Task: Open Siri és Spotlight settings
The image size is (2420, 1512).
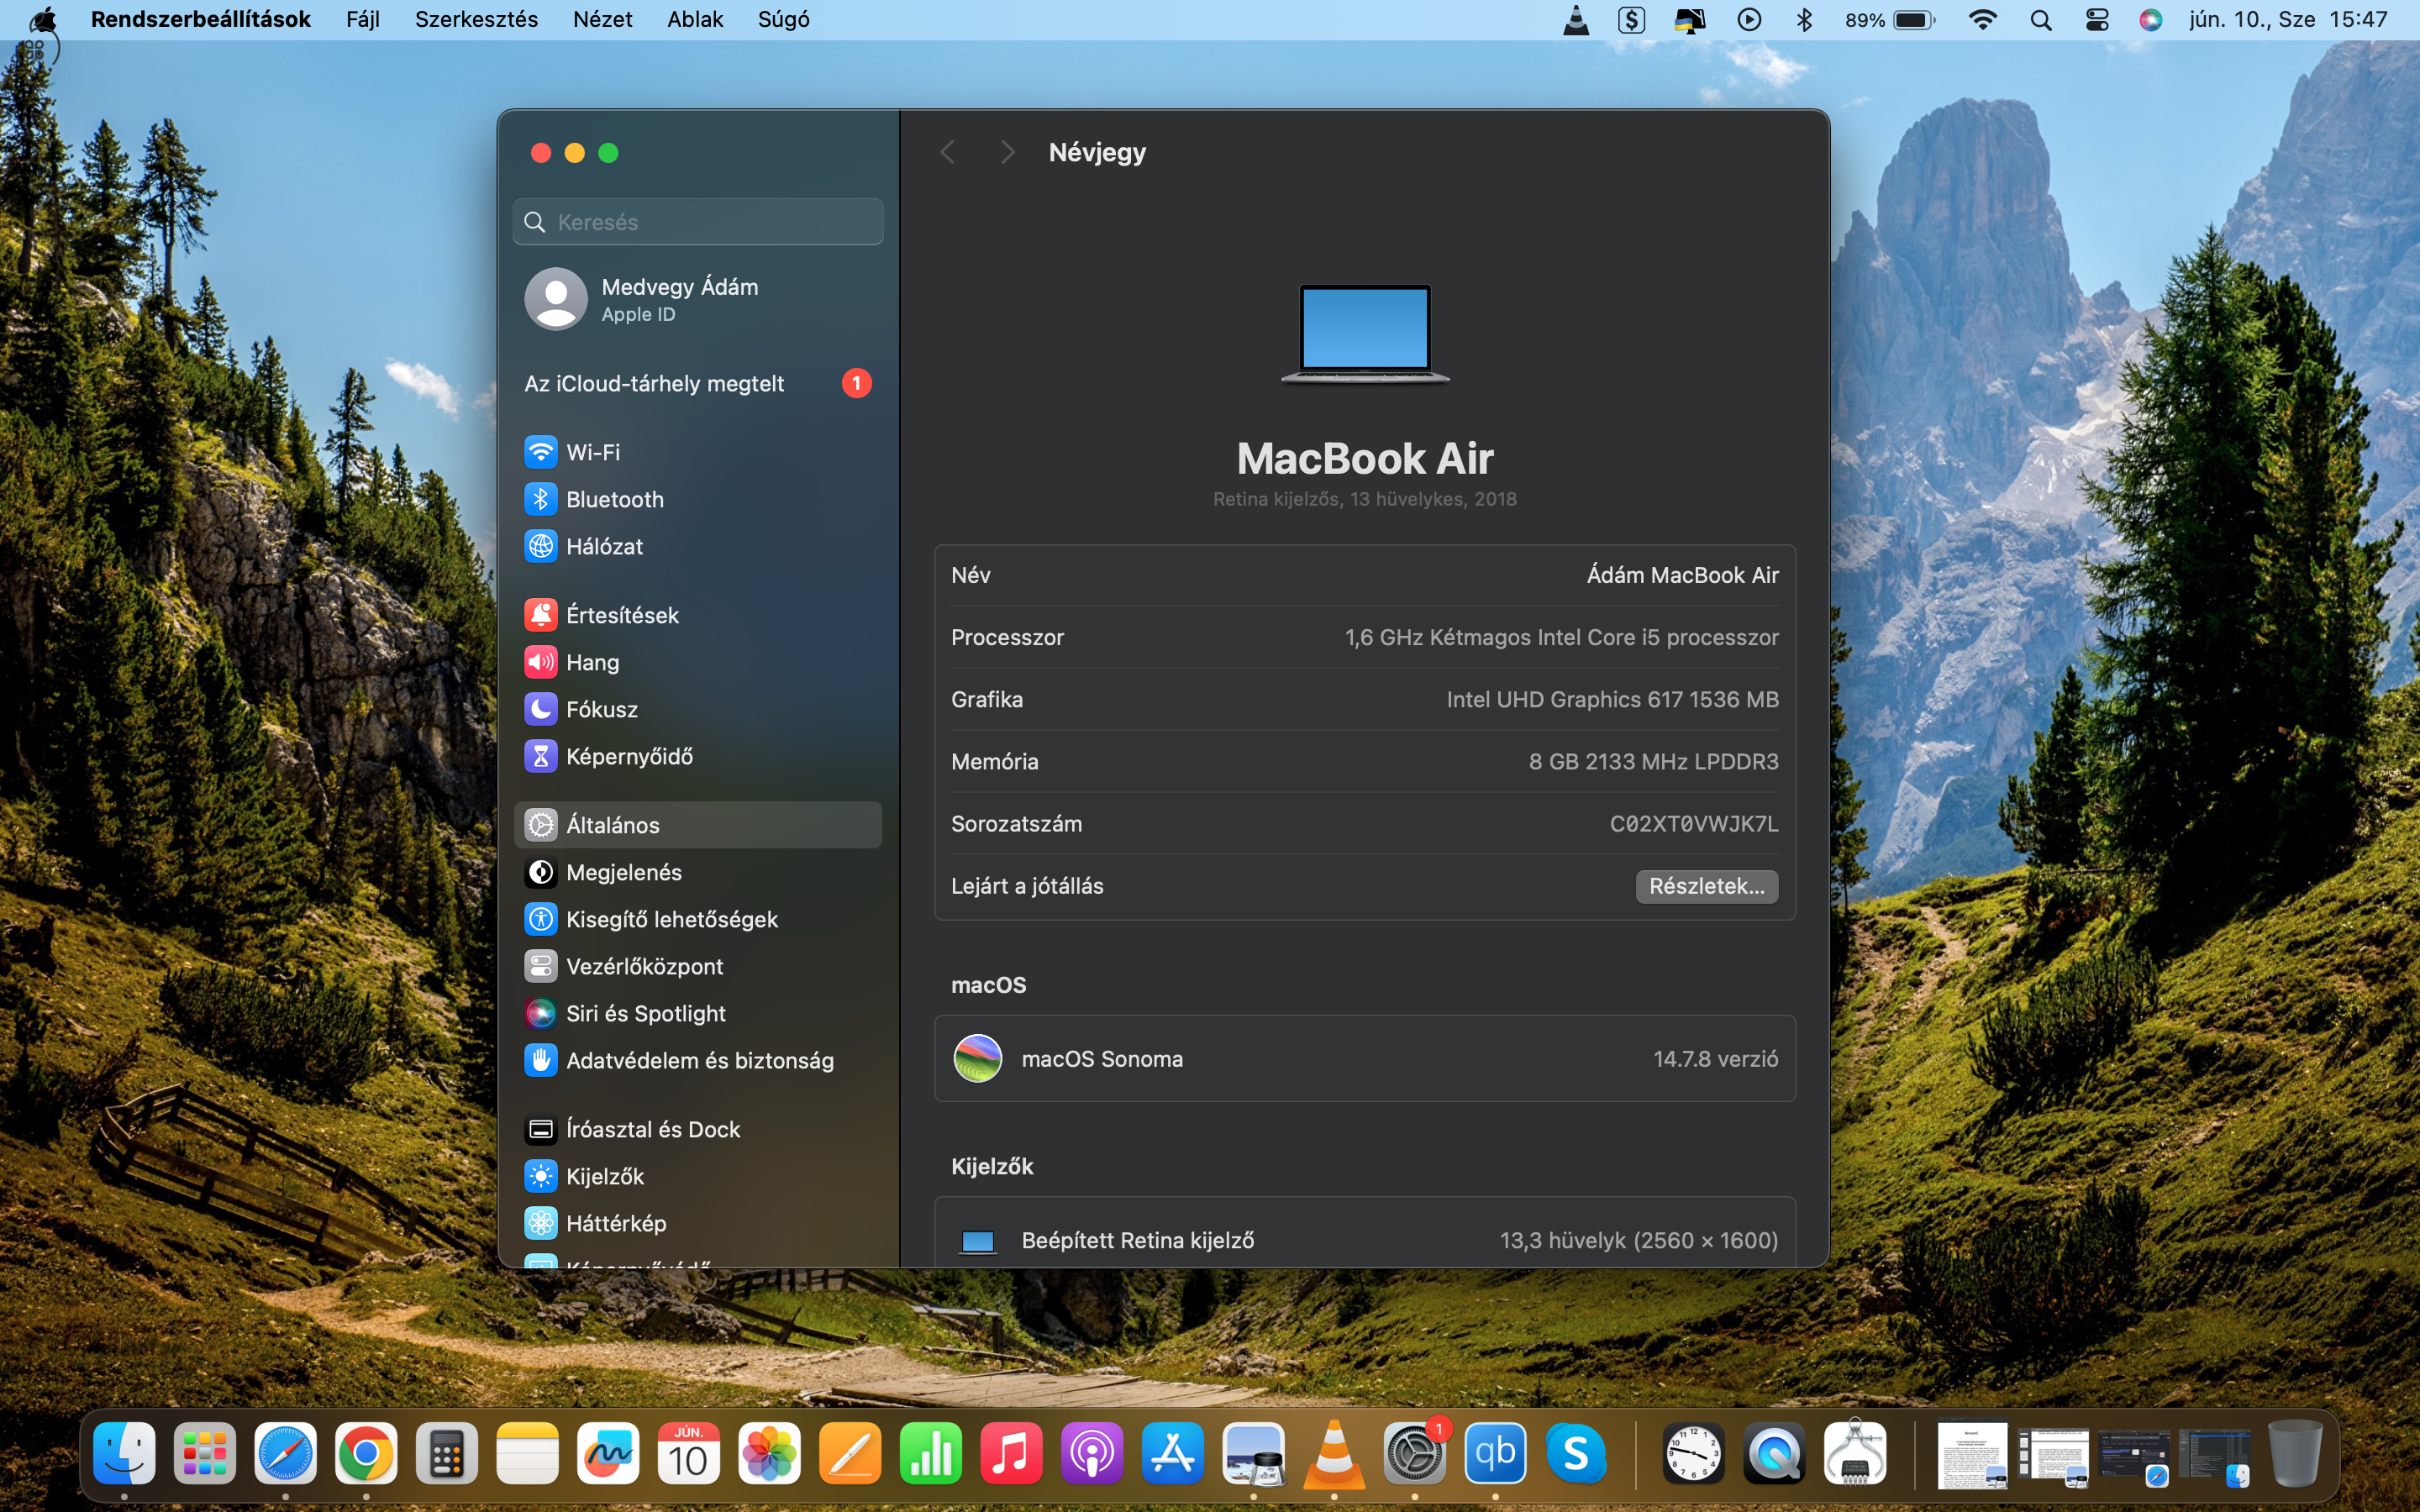Action: click(697, 1013)
